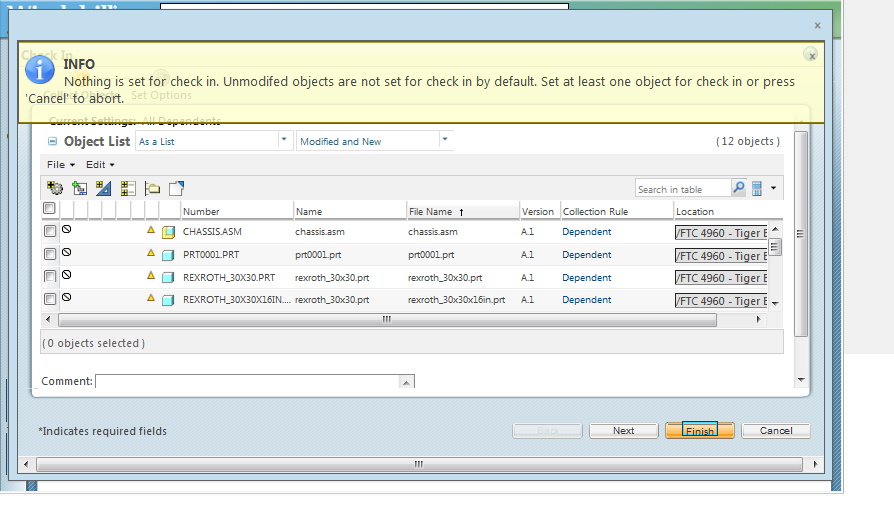Tick the select-all checkbox in table header

(49, 209)
